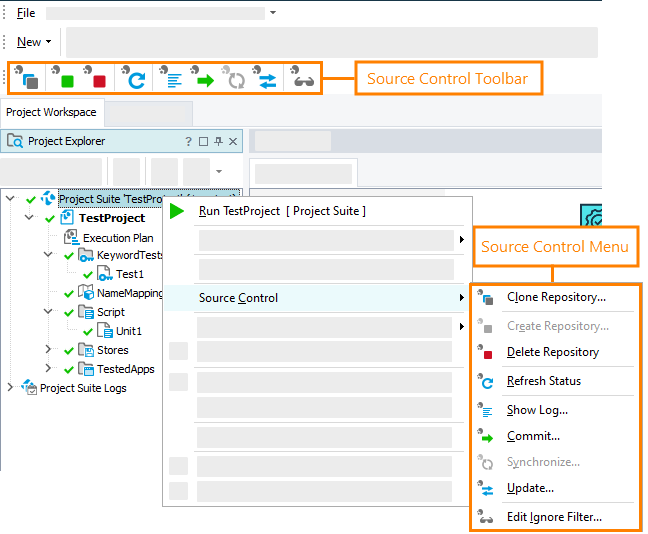Expand the Project Suite Logs node
648x534 pixels.
11,387
